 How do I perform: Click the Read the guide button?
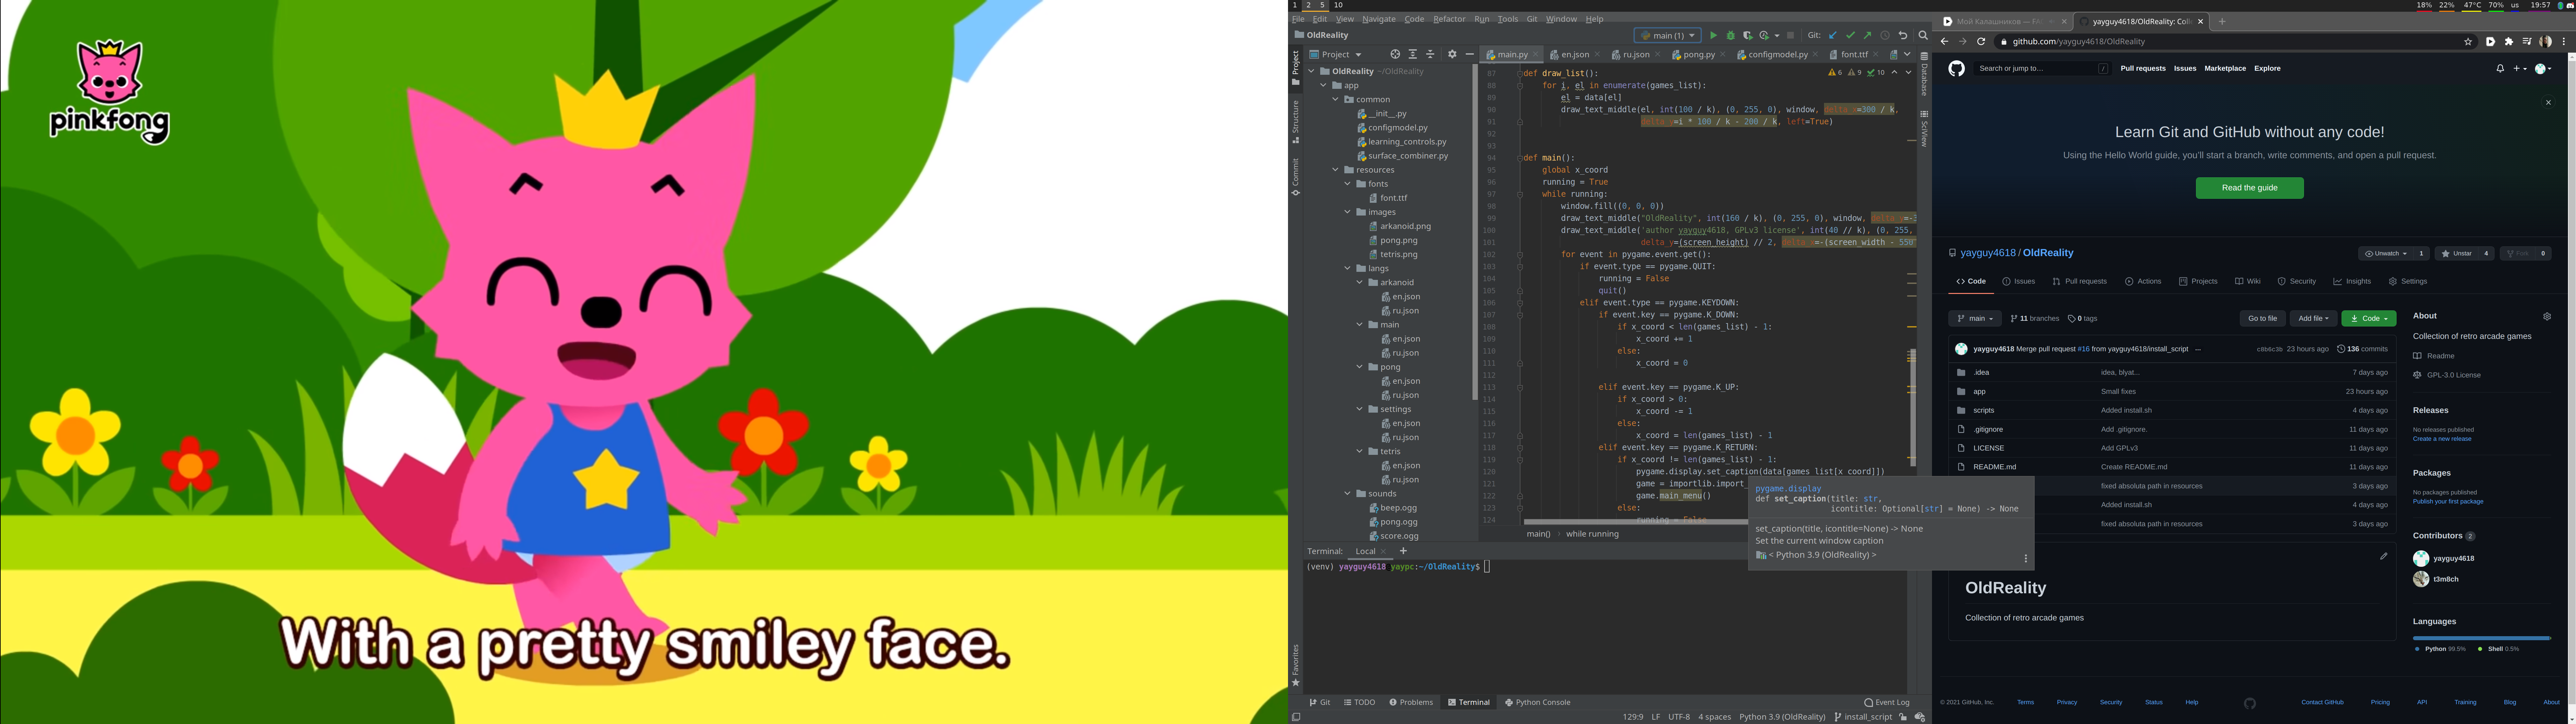pyautogui.click(x=2249, y=188)
